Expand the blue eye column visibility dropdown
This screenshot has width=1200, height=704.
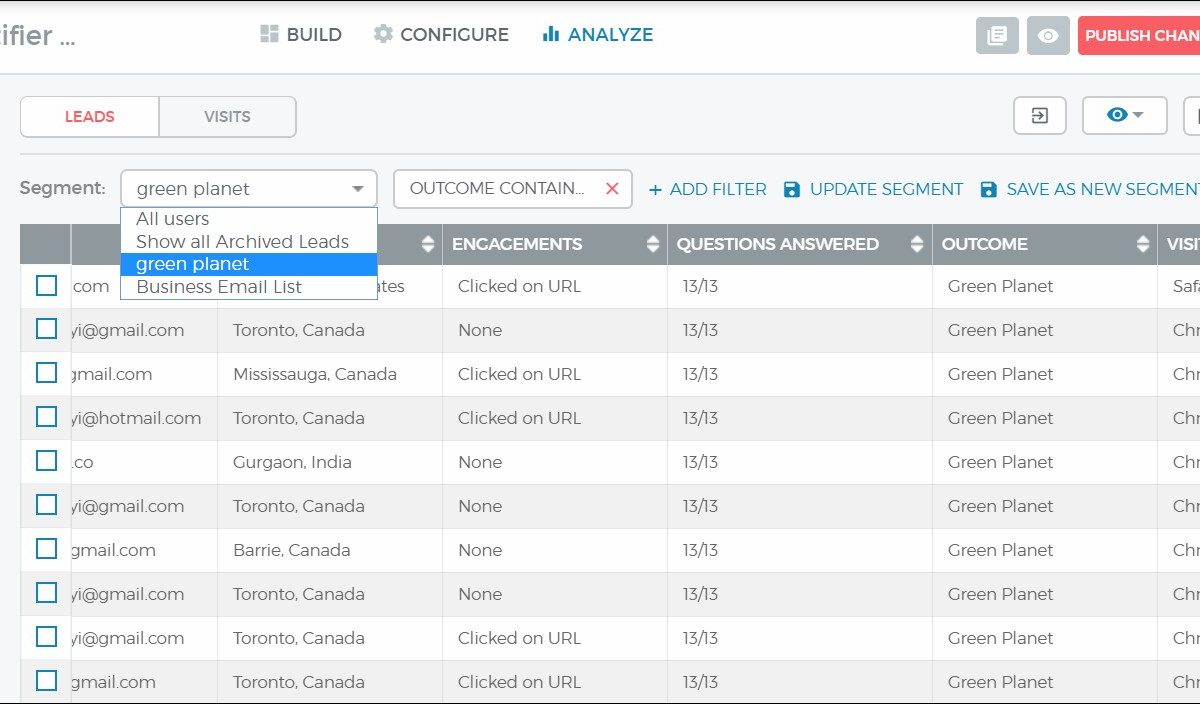coord(1124,116)
